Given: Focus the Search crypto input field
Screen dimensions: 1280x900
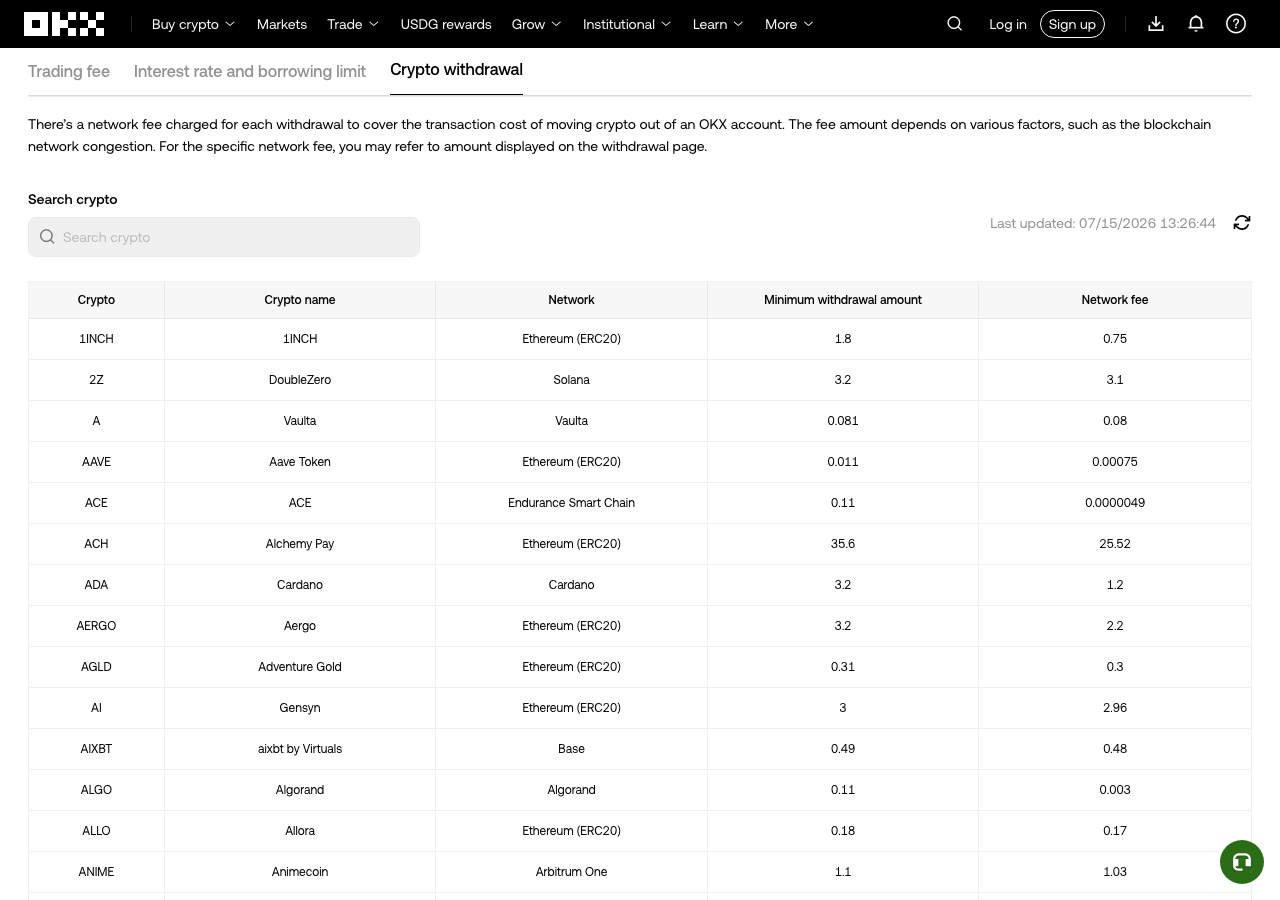Looking at the screenshot, I should [x=224, y=237].
